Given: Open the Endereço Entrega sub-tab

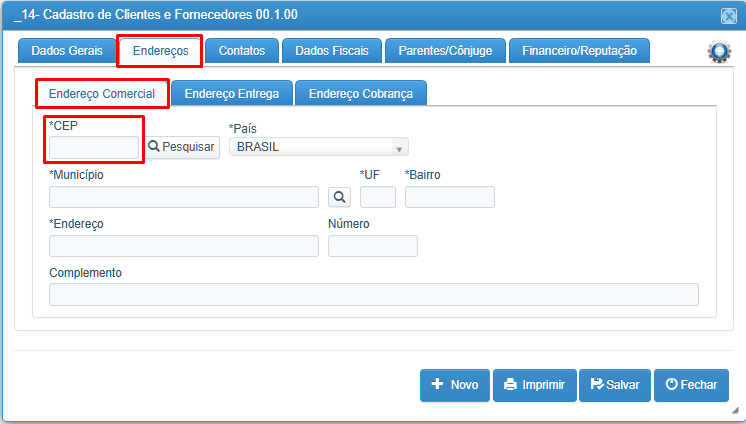Looking at the screenshot, I should point(232,93).
